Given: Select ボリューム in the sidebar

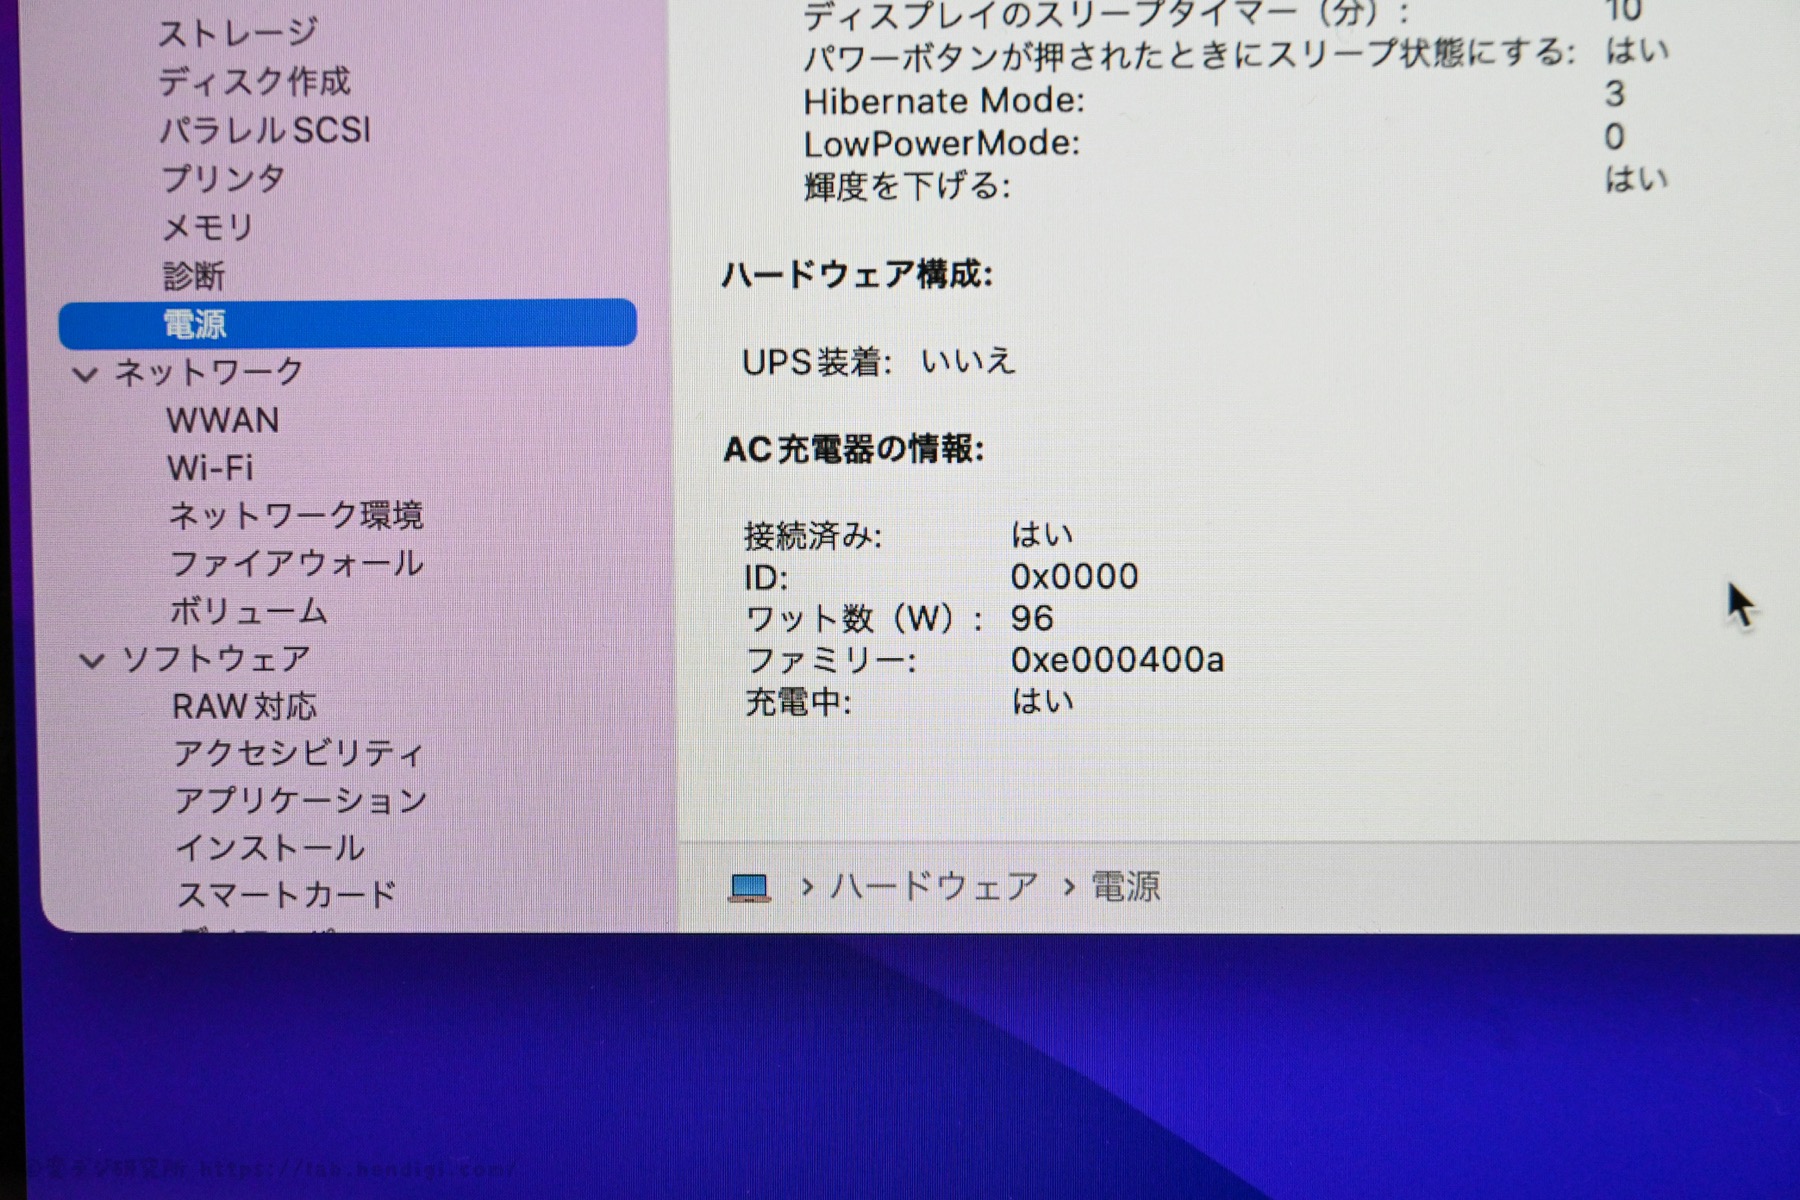Looking at the screenshot, I should pyautogui.click(x=249, y=612).
